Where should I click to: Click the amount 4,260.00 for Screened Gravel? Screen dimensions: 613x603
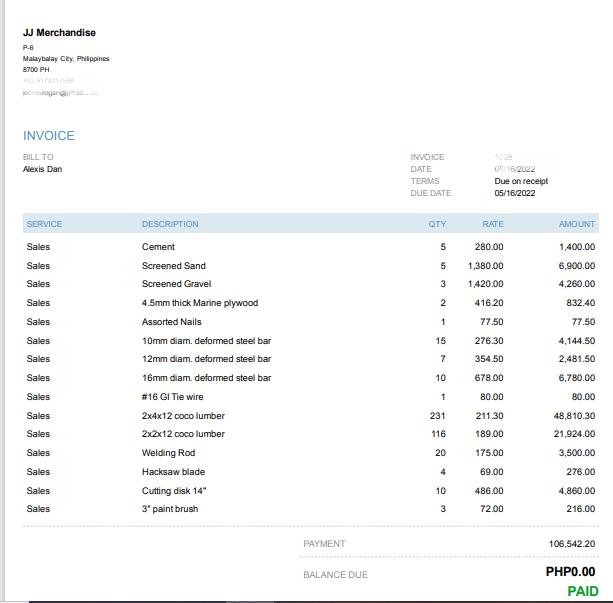(x=577, y=284)
